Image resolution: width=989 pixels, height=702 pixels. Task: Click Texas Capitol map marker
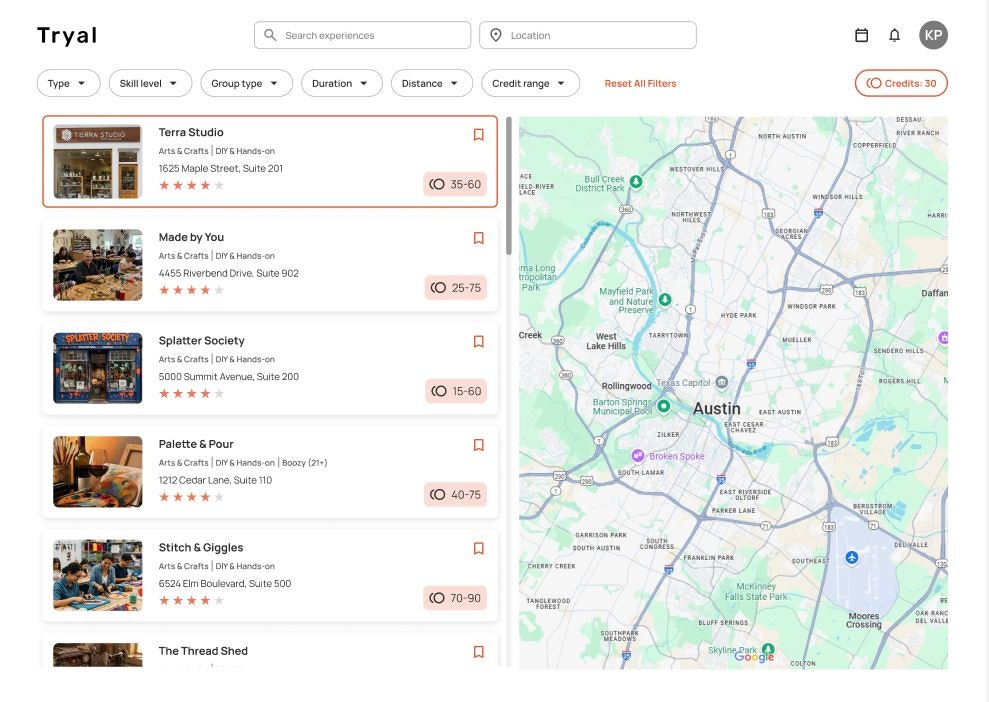click(722, 382)
